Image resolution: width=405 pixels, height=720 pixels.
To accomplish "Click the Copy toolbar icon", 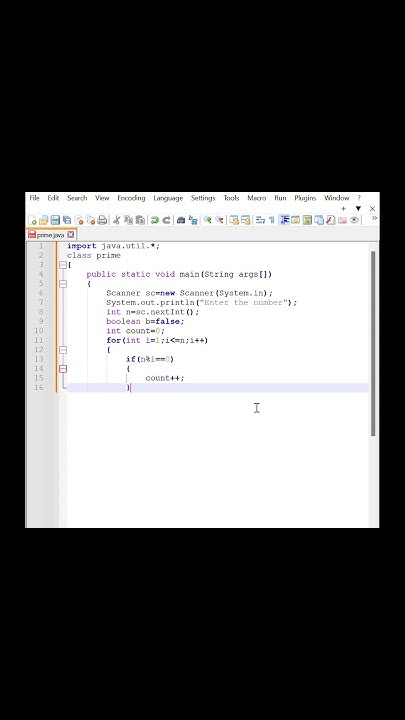I will [x=129, y=220].
